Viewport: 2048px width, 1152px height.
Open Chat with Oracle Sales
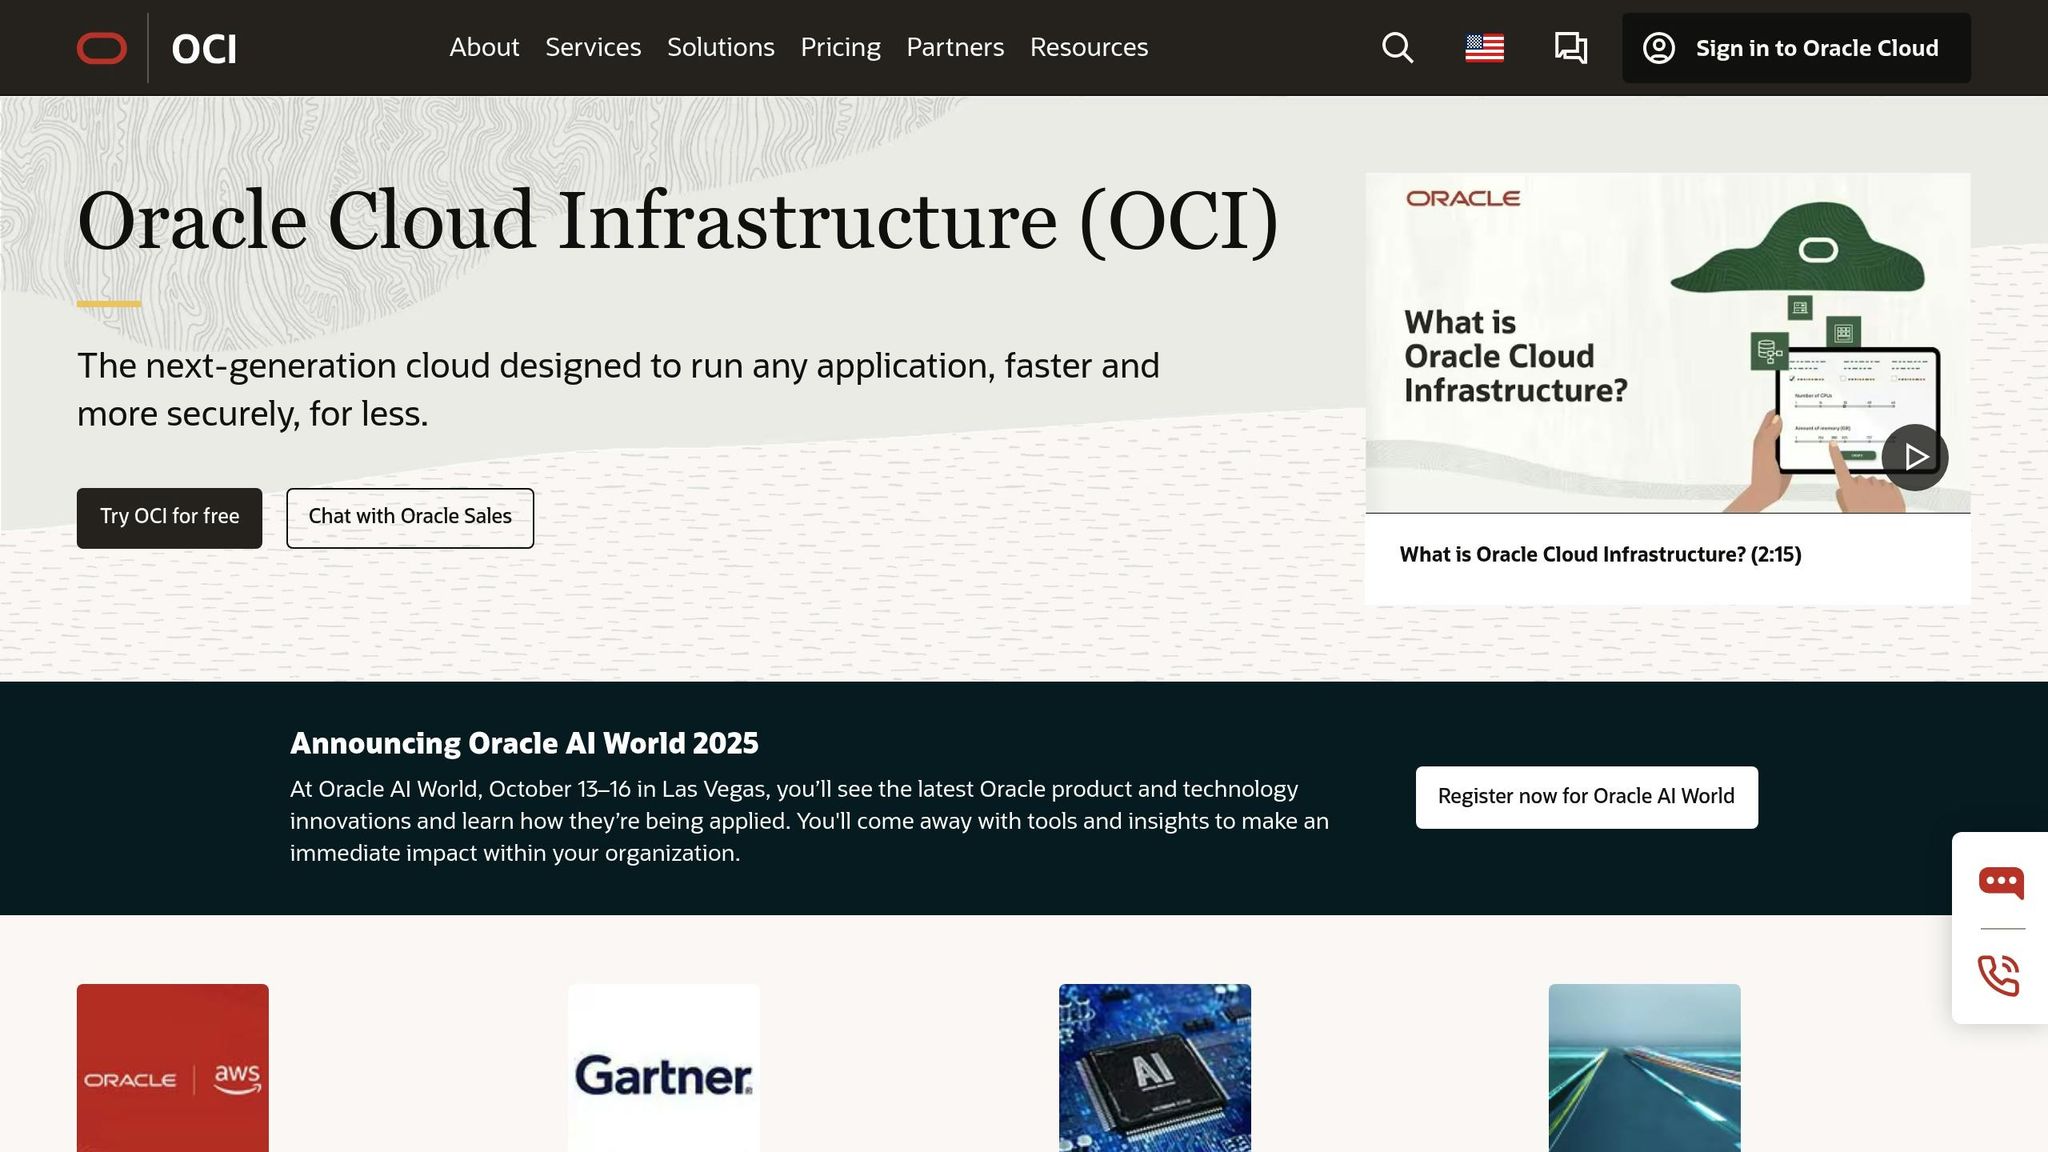[x=410, y=517]
